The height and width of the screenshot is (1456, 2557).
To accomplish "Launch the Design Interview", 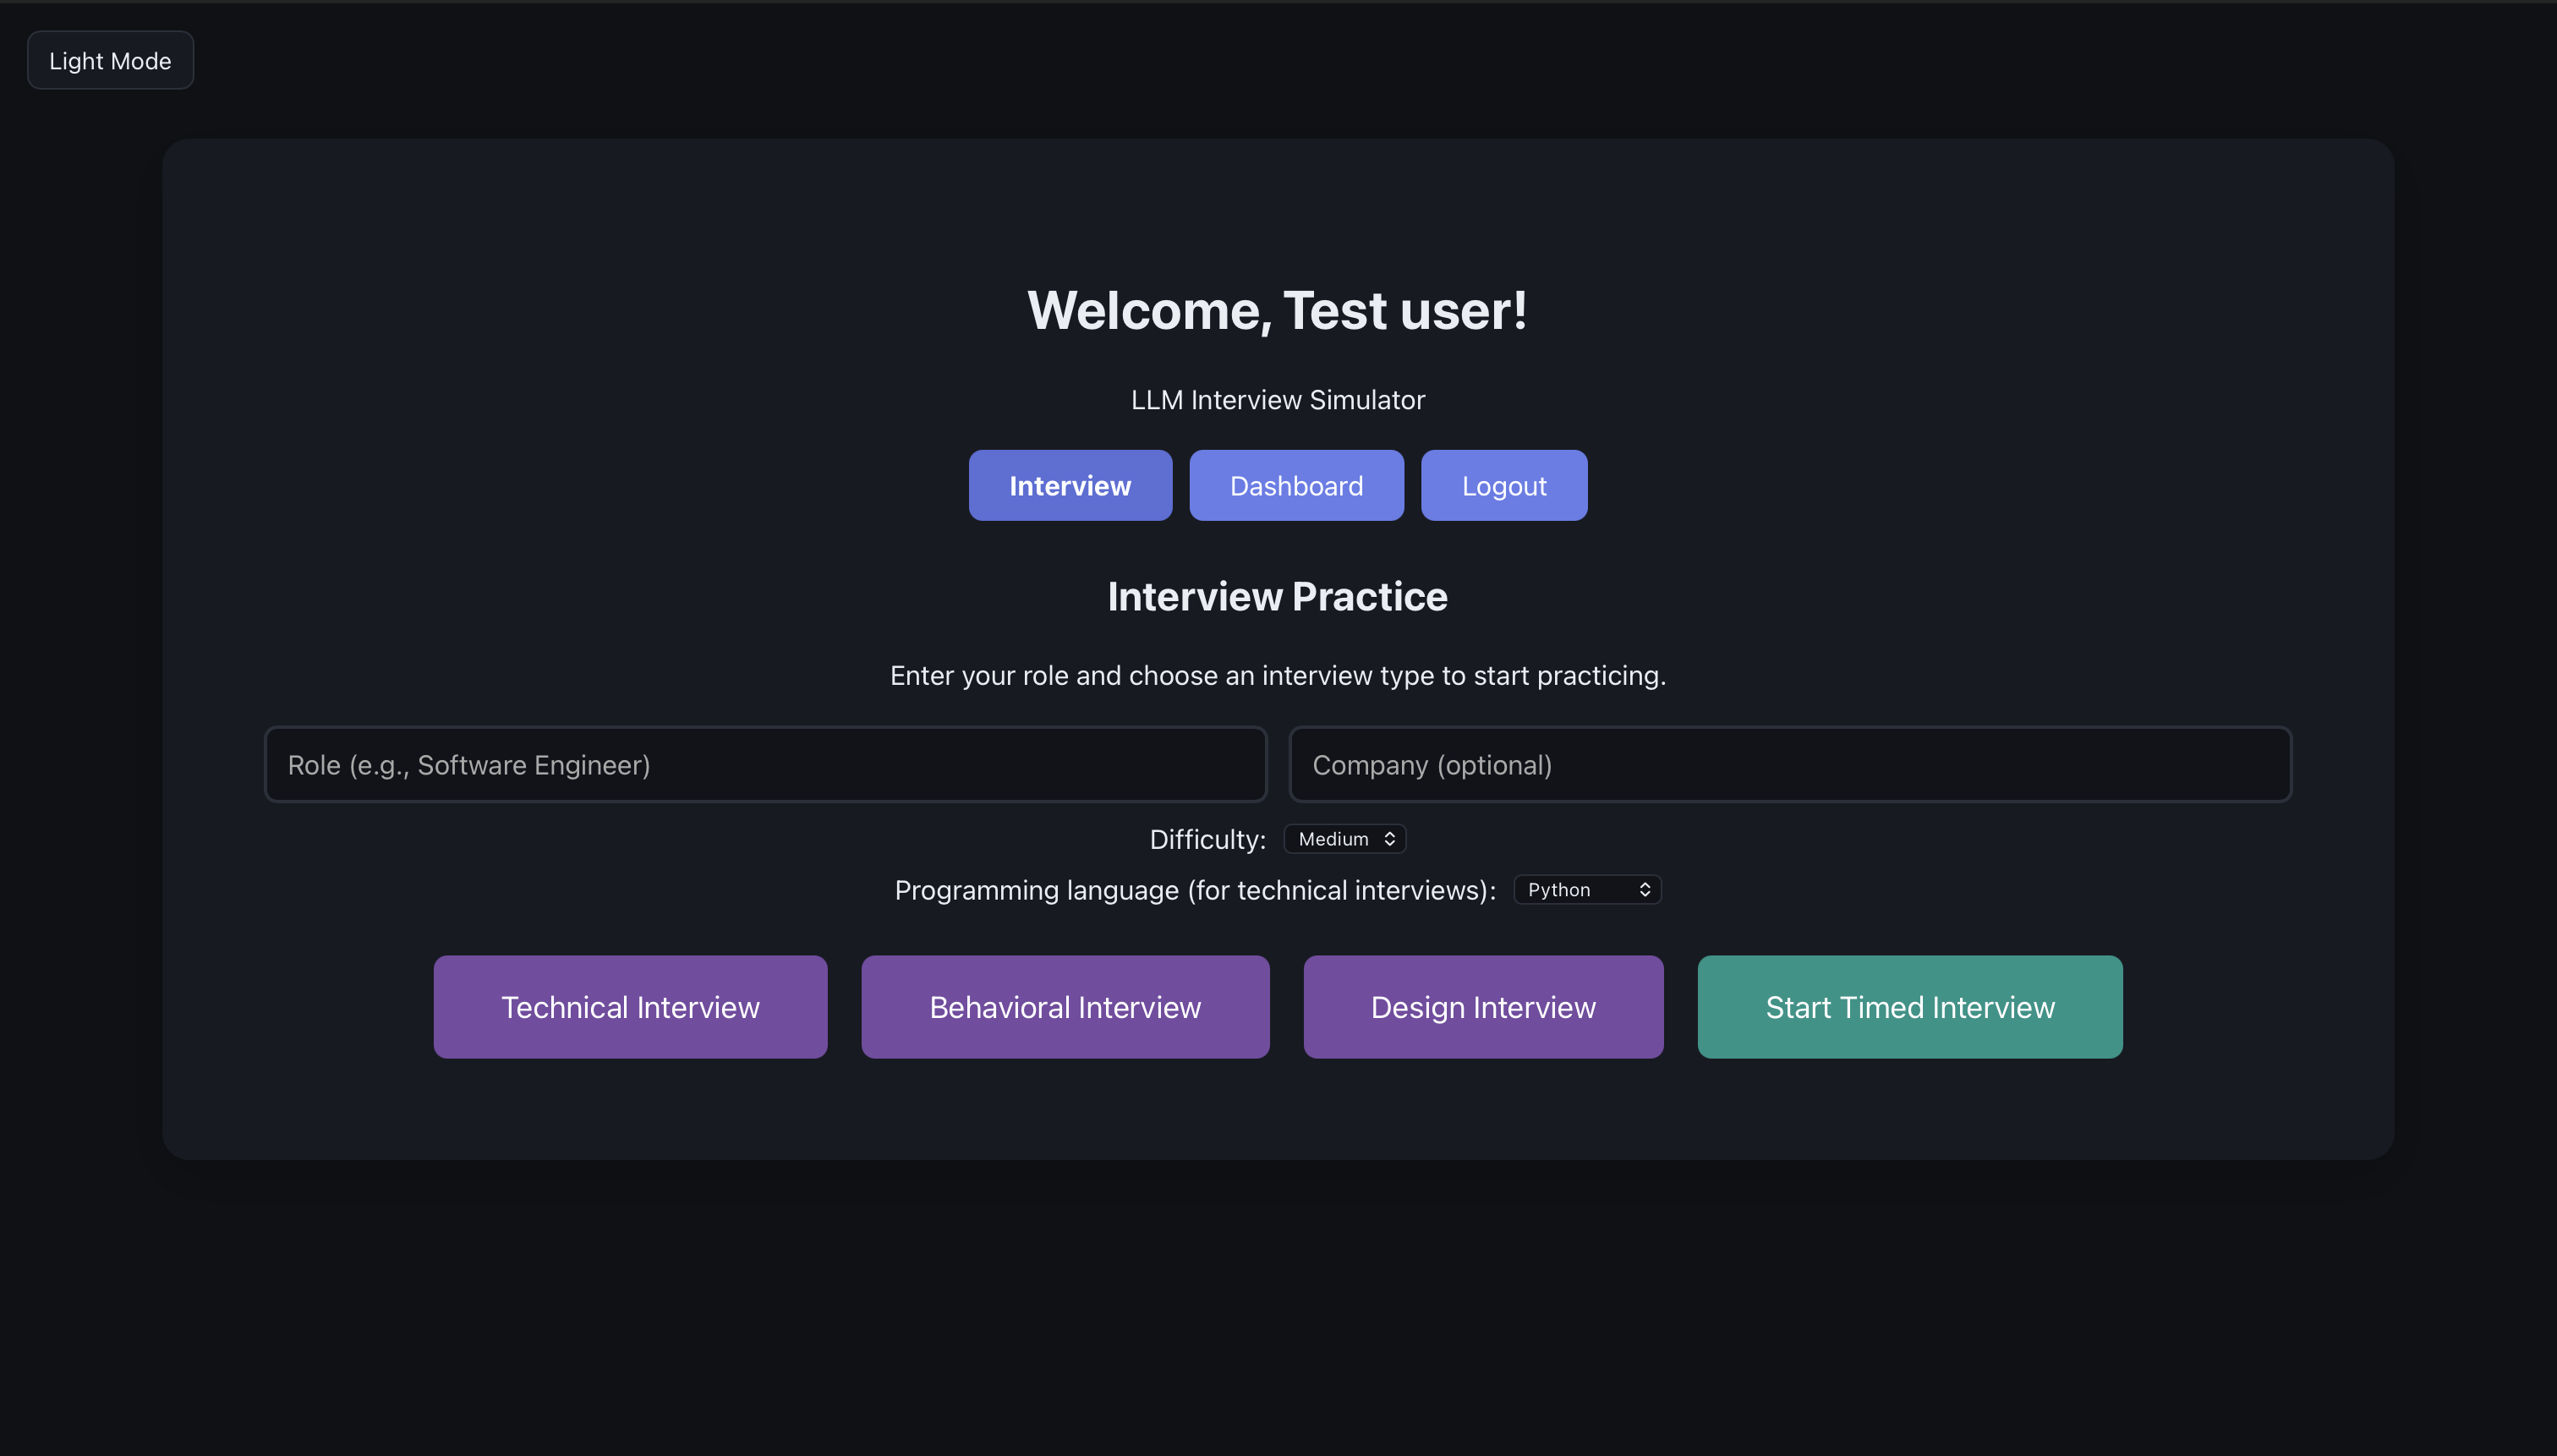I will [x=1483, y=1007].
